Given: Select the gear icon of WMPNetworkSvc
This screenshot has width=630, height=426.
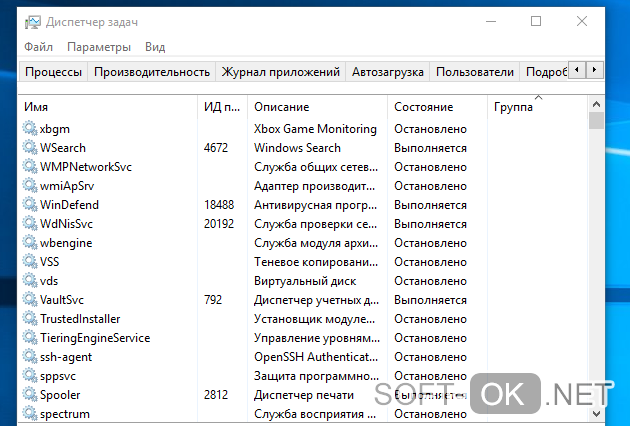Looking at the screenshot, I should 30,166.
